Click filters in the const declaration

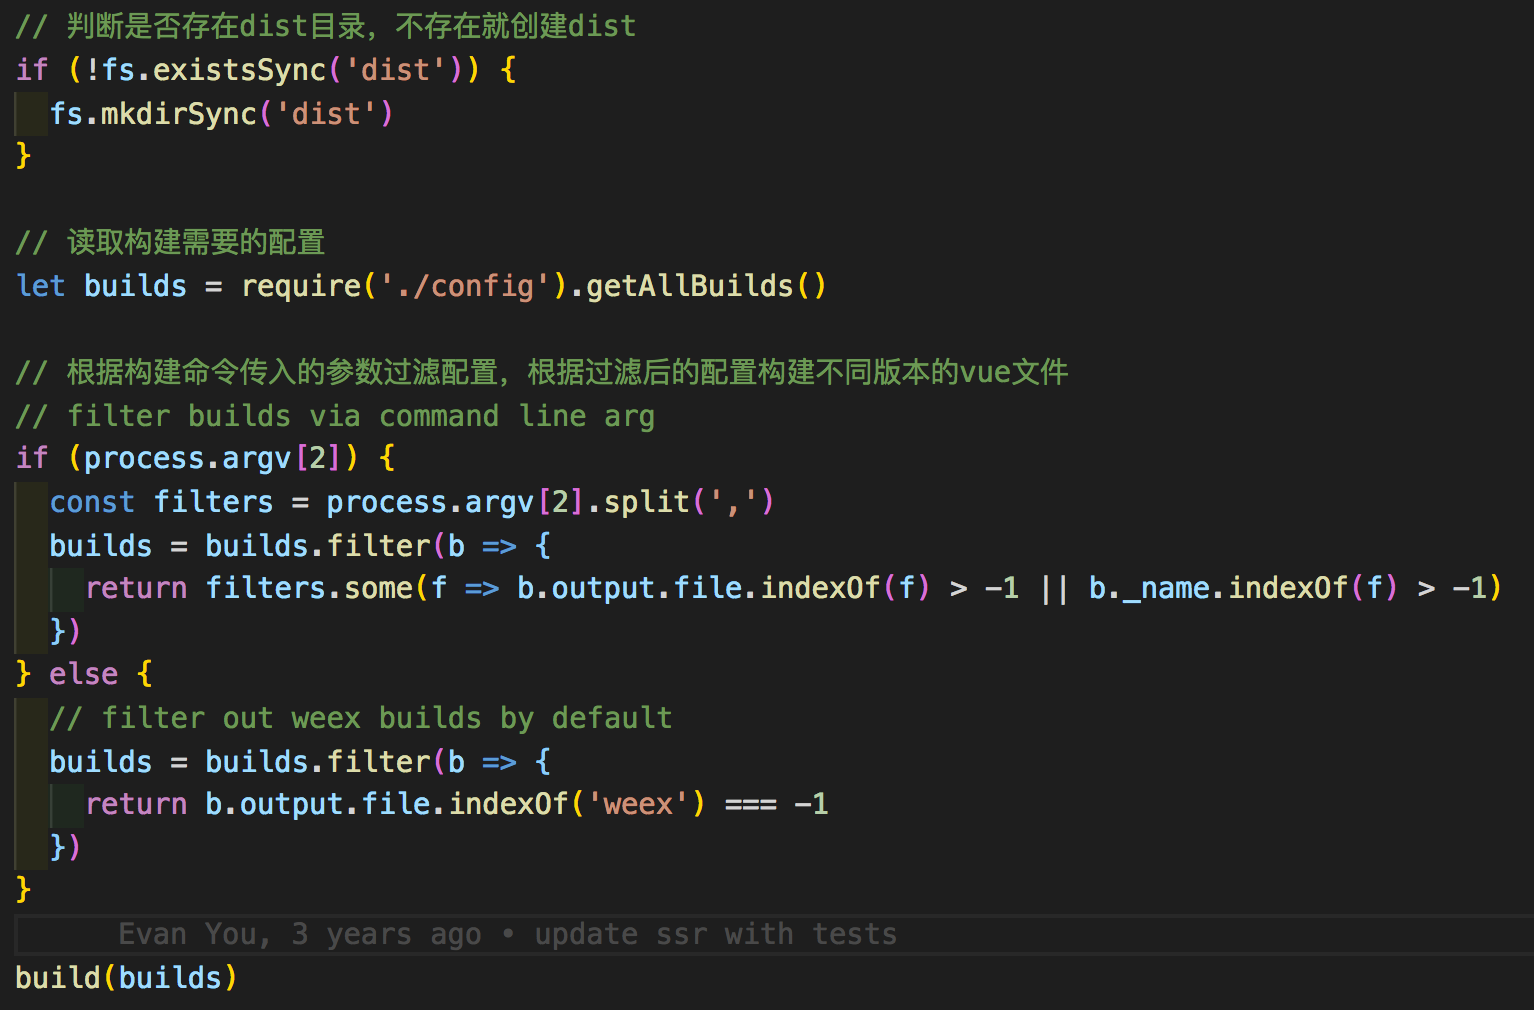(x=213, y=502)
